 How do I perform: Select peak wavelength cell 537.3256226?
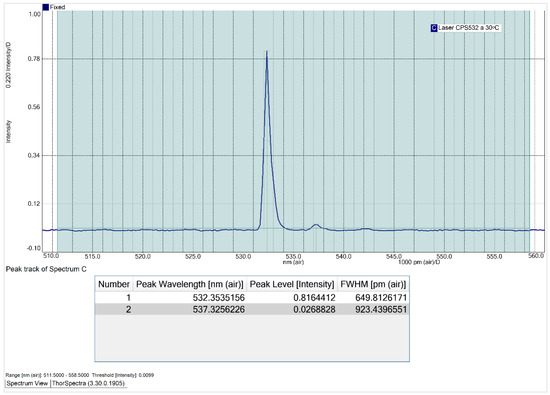point(219,309)
